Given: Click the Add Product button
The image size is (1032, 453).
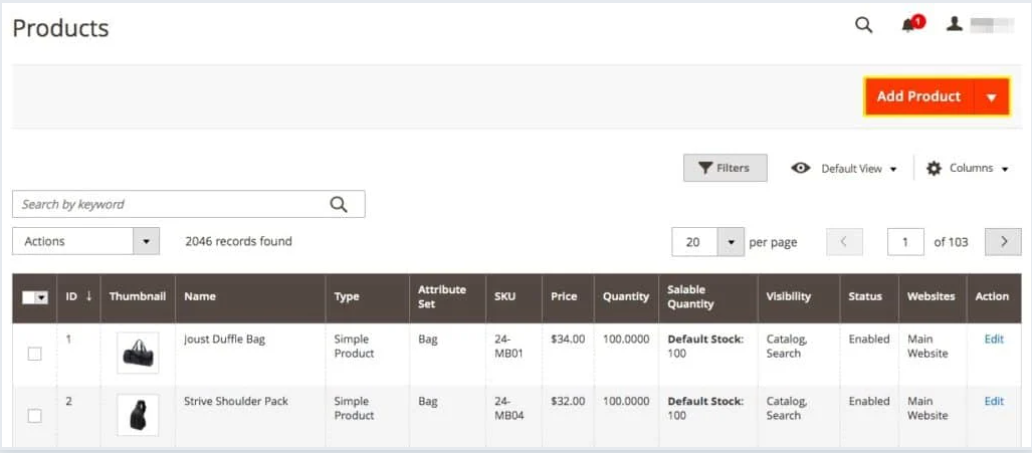Looking at the screenshot, I should pyautogui.click(x=918, y=97).
